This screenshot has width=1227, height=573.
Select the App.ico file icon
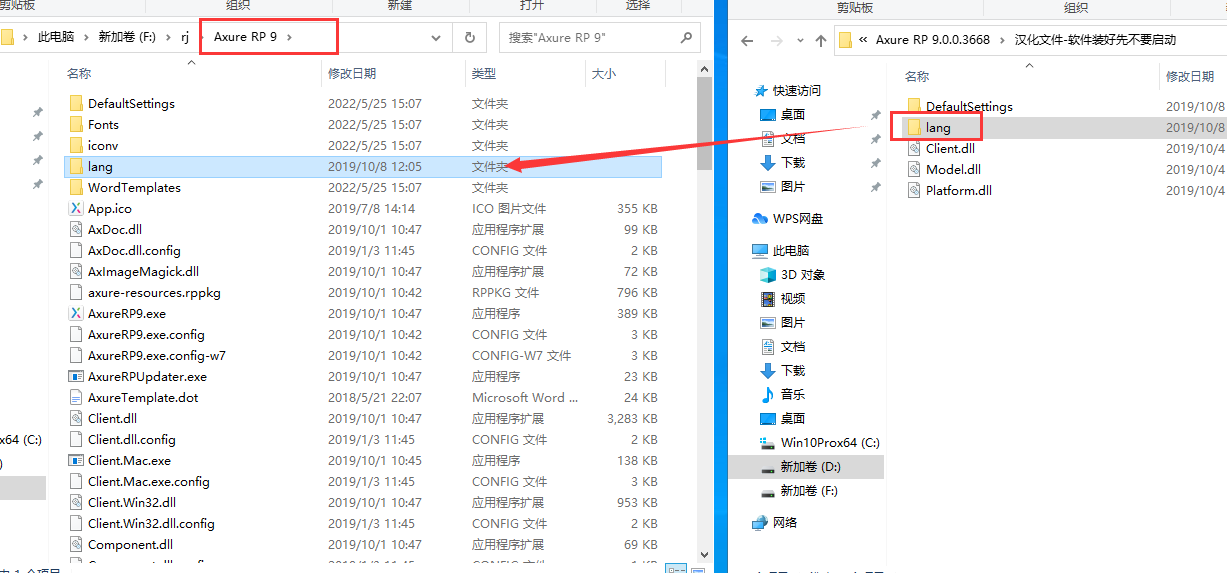(x=76, y=209)
